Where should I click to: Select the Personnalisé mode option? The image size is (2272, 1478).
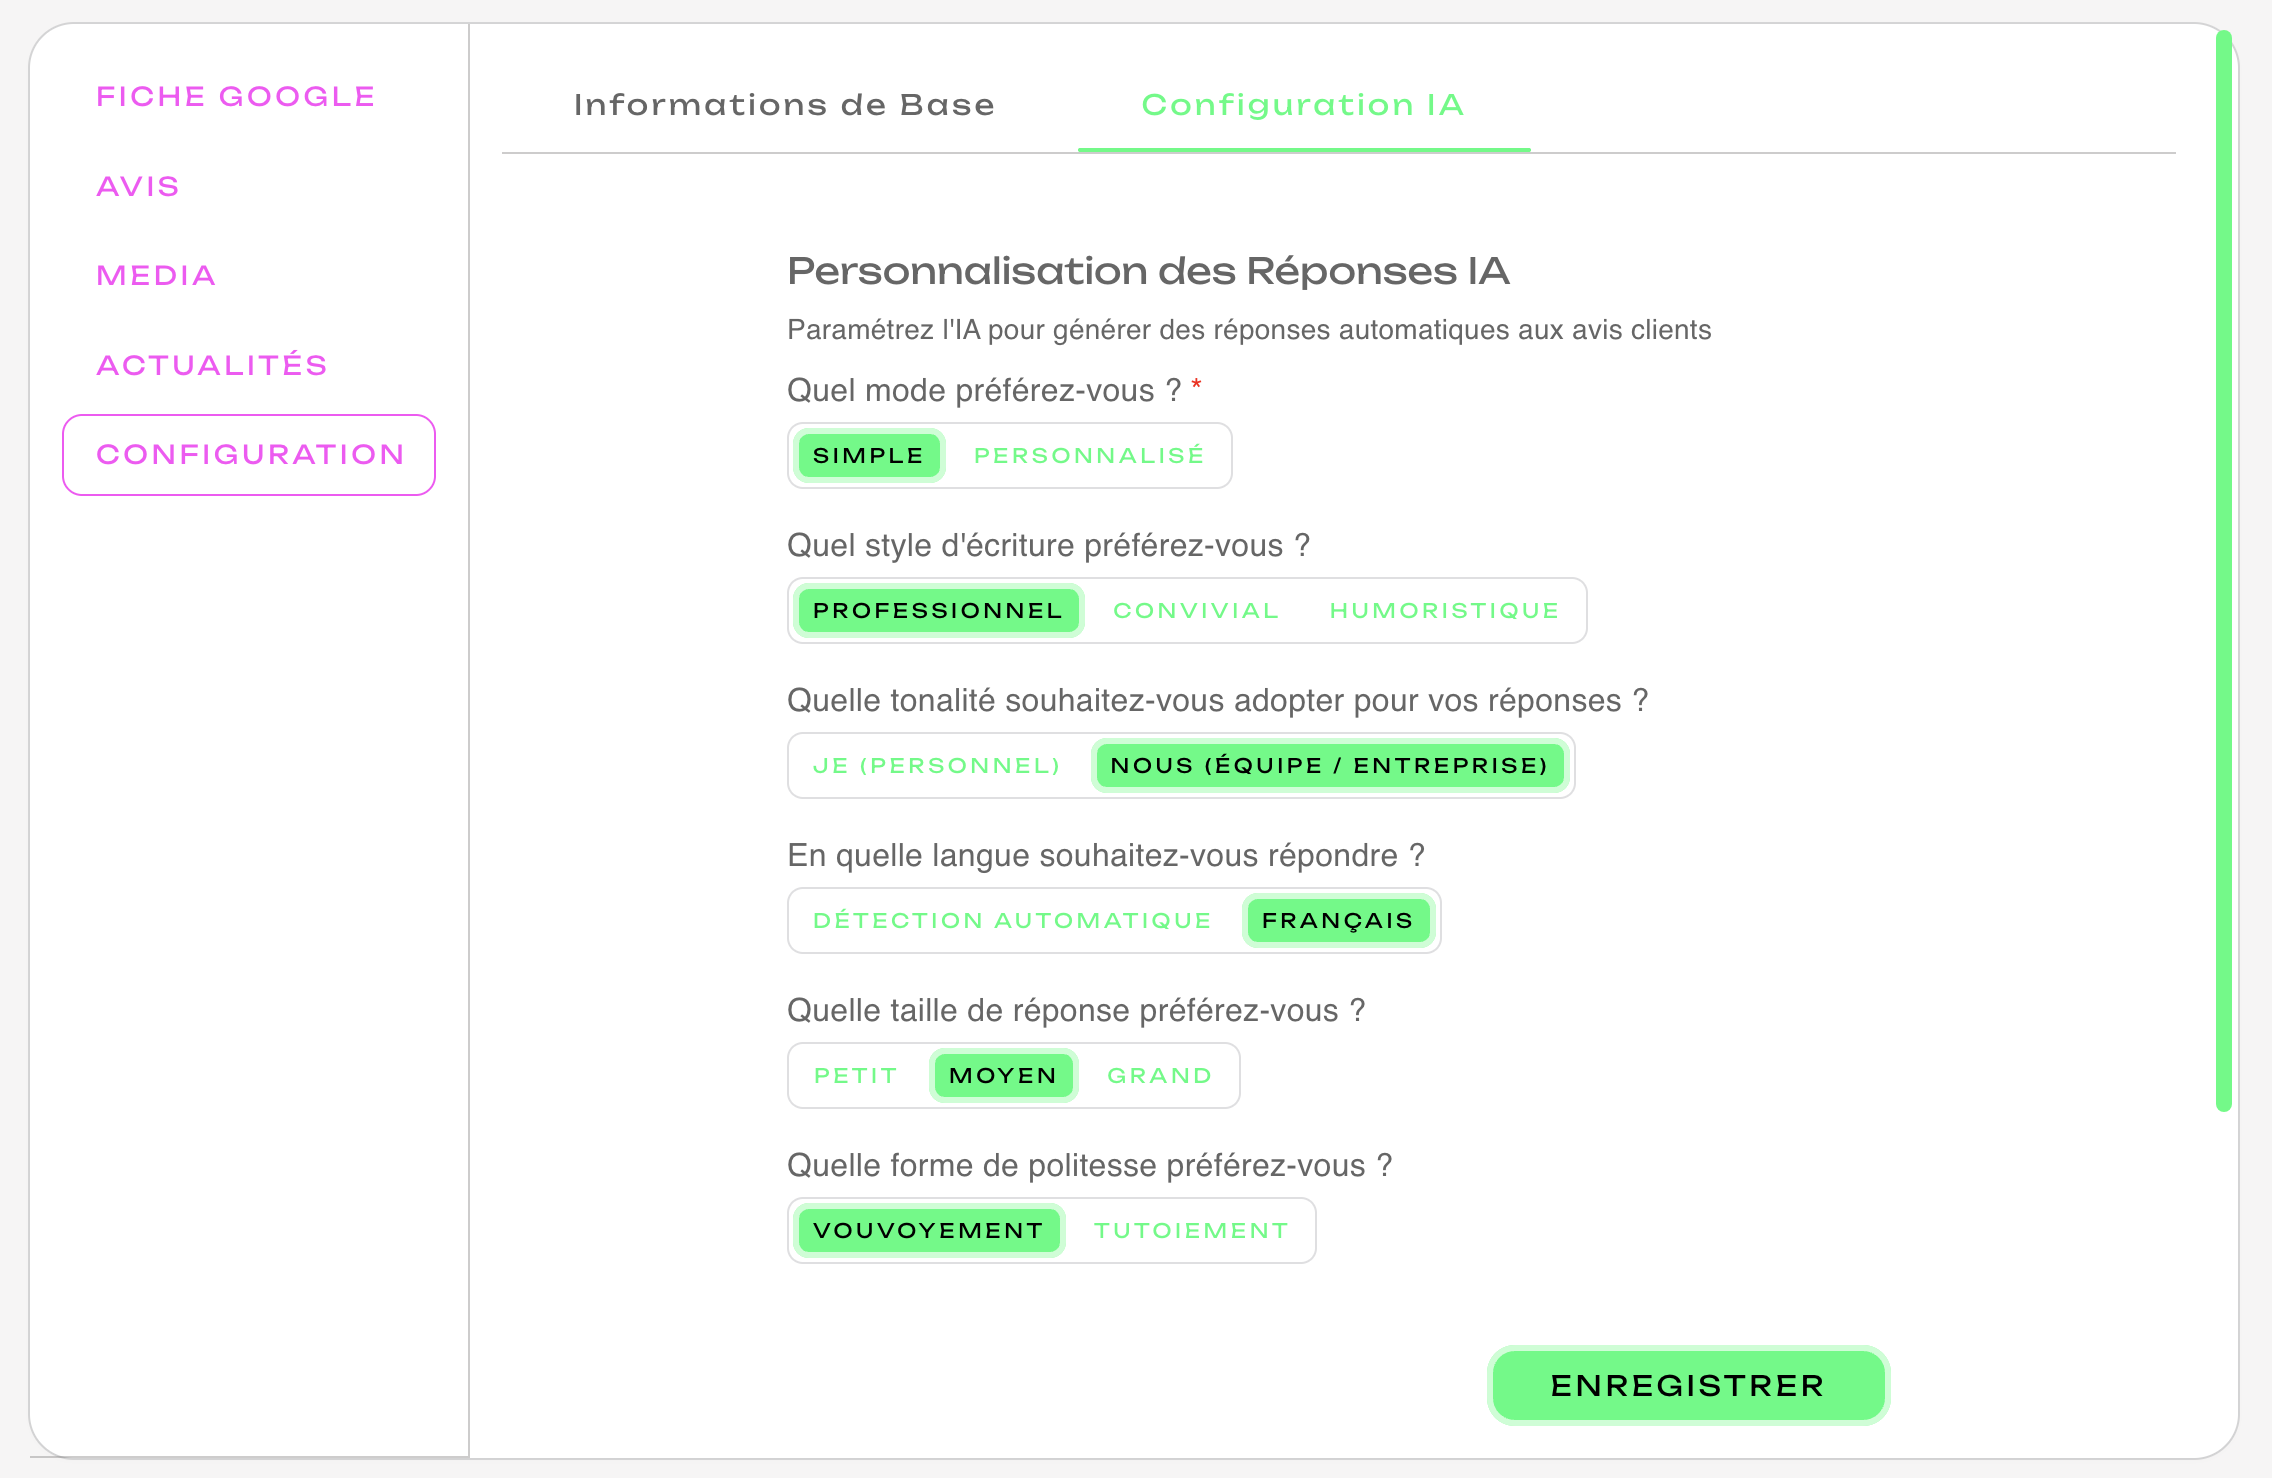tap(1089, 455)
